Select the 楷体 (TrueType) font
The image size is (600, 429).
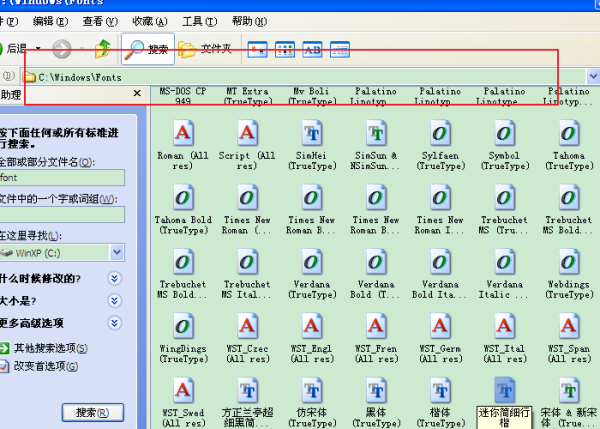coord(440,403)
